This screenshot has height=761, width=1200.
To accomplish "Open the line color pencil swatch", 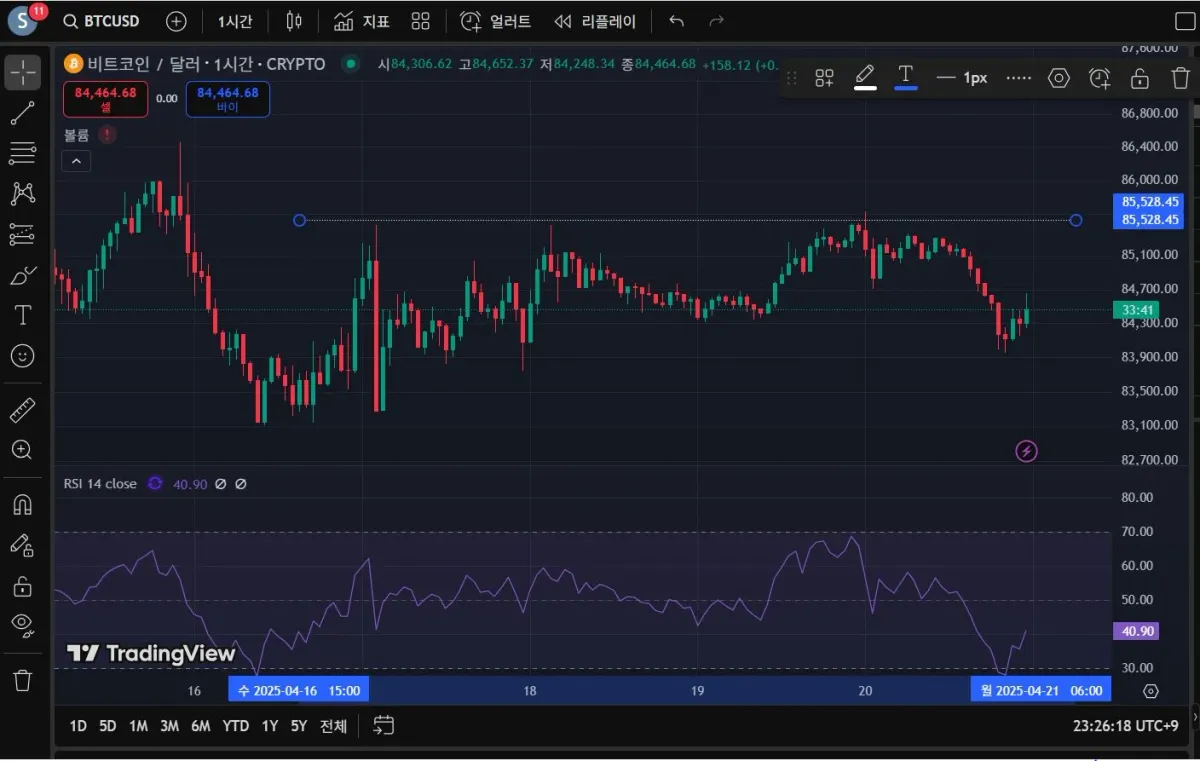I will tap(865, 77).
